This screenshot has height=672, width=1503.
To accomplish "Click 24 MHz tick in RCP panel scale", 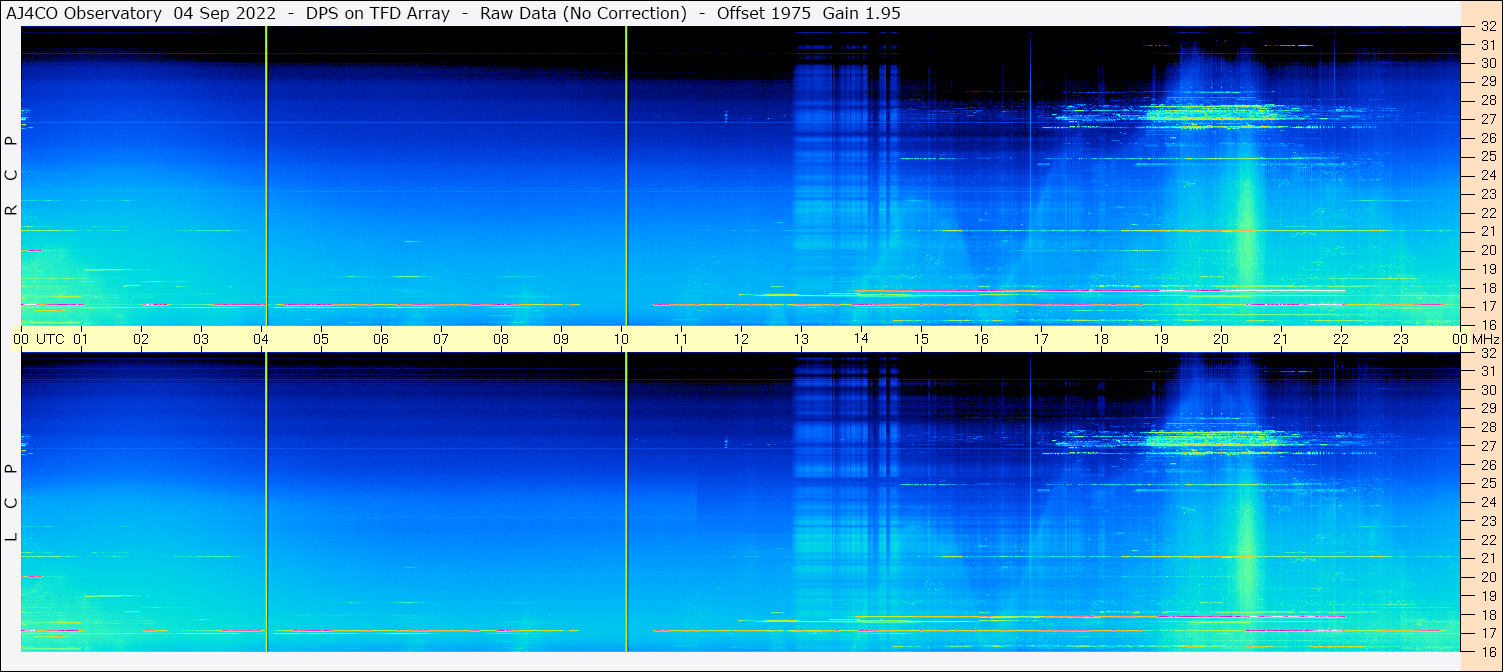I will coord(1487,175).
